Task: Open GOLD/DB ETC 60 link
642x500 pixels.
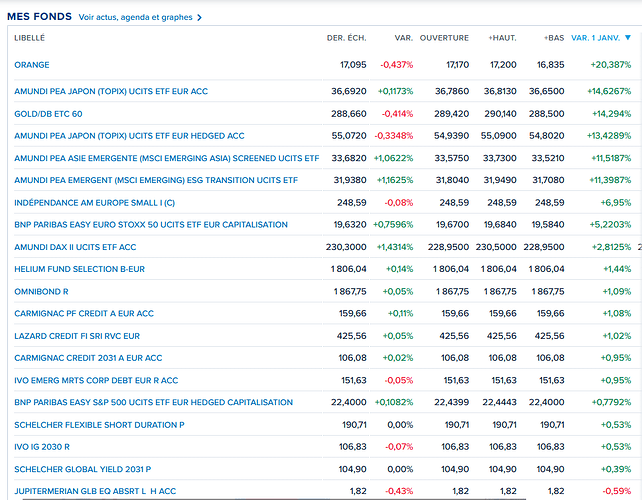Action: [x=48, y=114]
